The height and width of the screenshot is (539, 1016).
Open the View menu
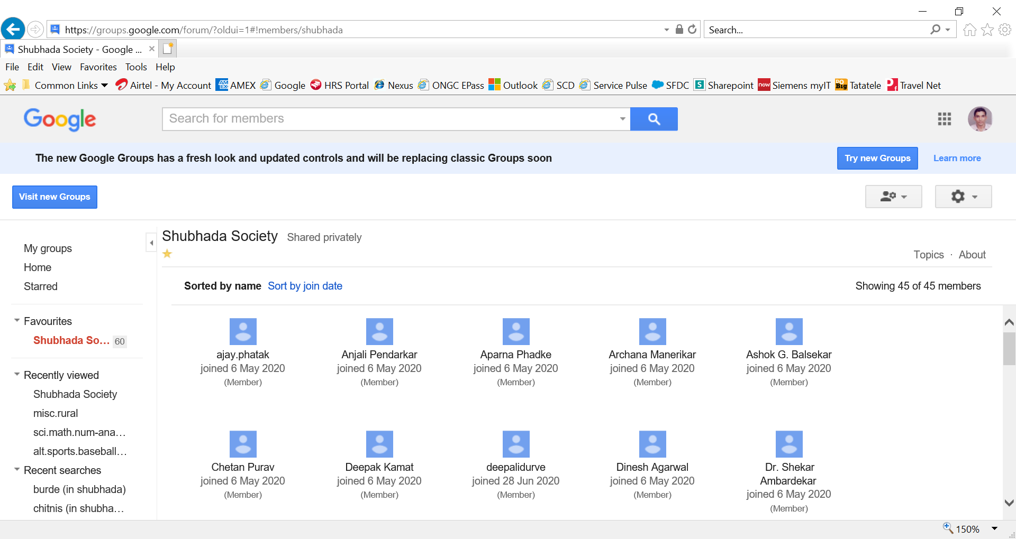coord(62,67)
